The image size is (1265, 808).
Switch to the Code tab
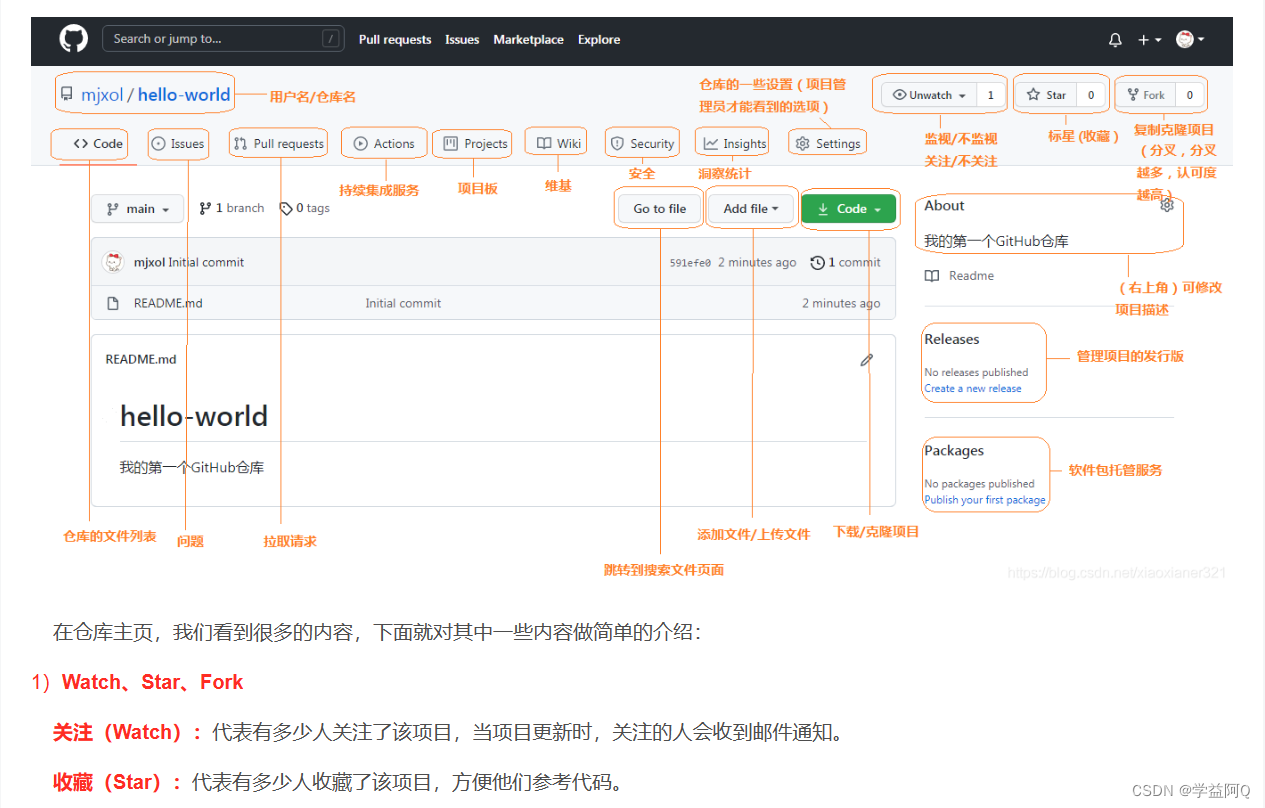click(x=98, y=144)
